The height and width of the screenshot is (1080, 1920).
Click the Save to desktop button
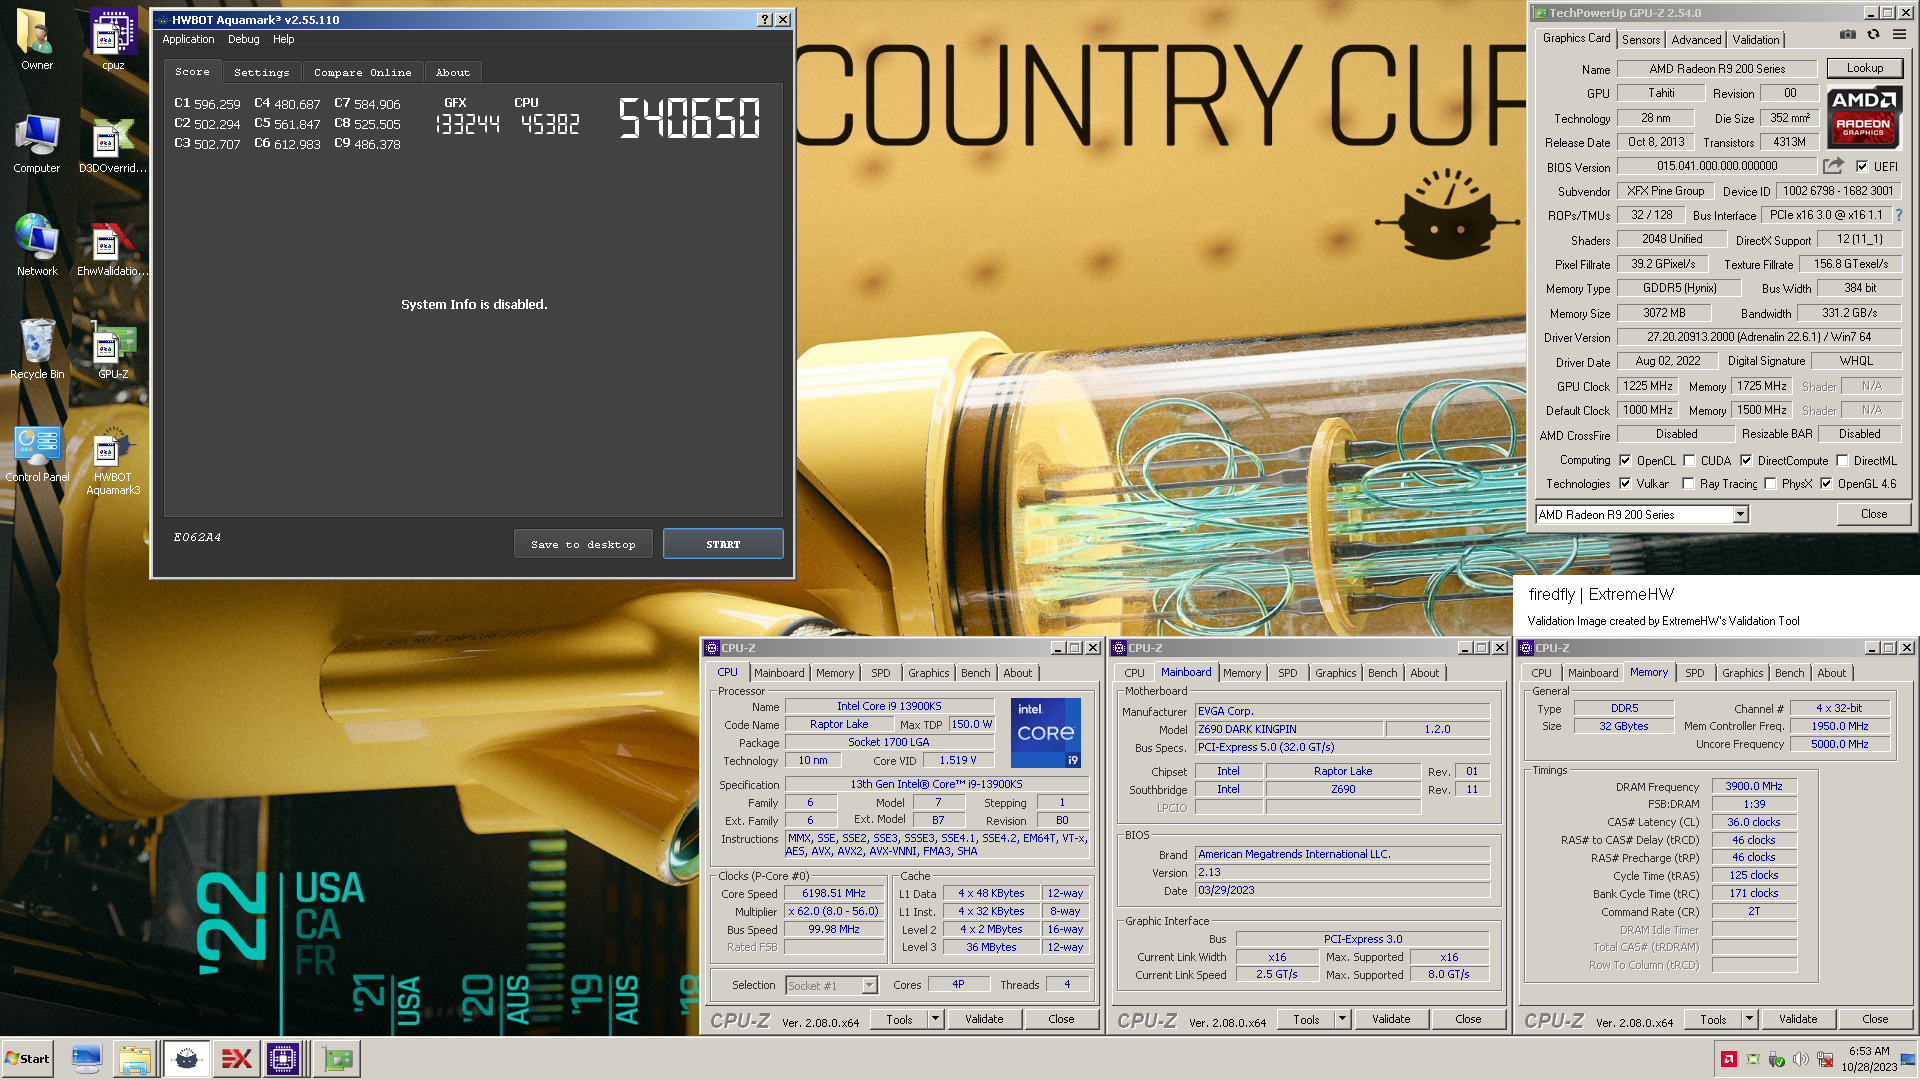point(583,544)
